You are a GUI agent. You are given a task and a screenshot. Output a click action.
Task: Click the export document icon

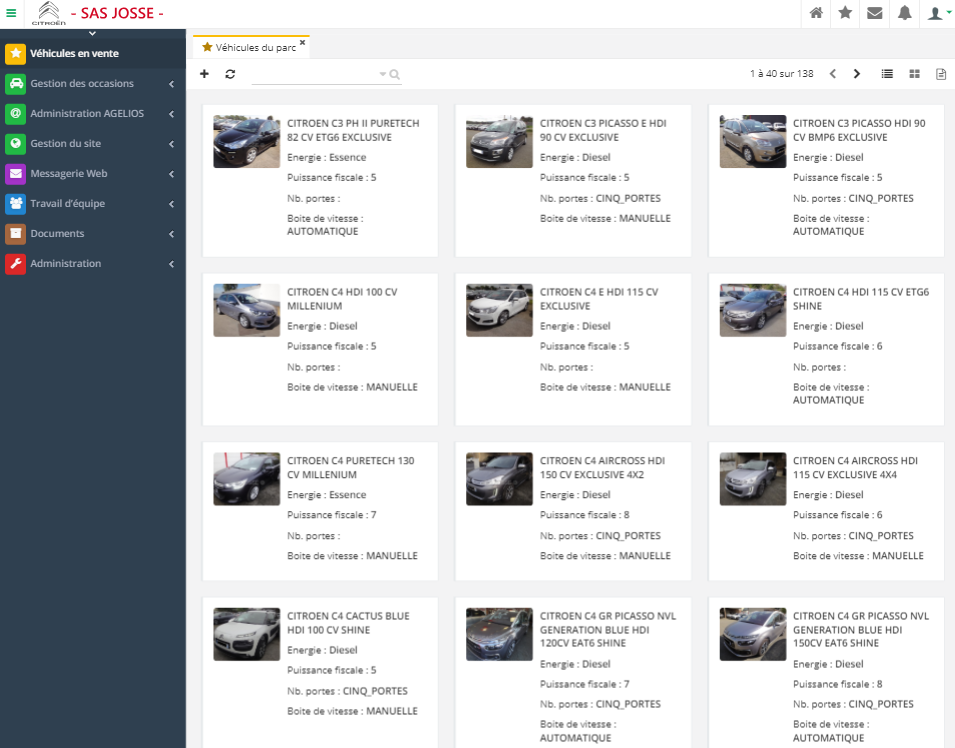click(941, 74)
